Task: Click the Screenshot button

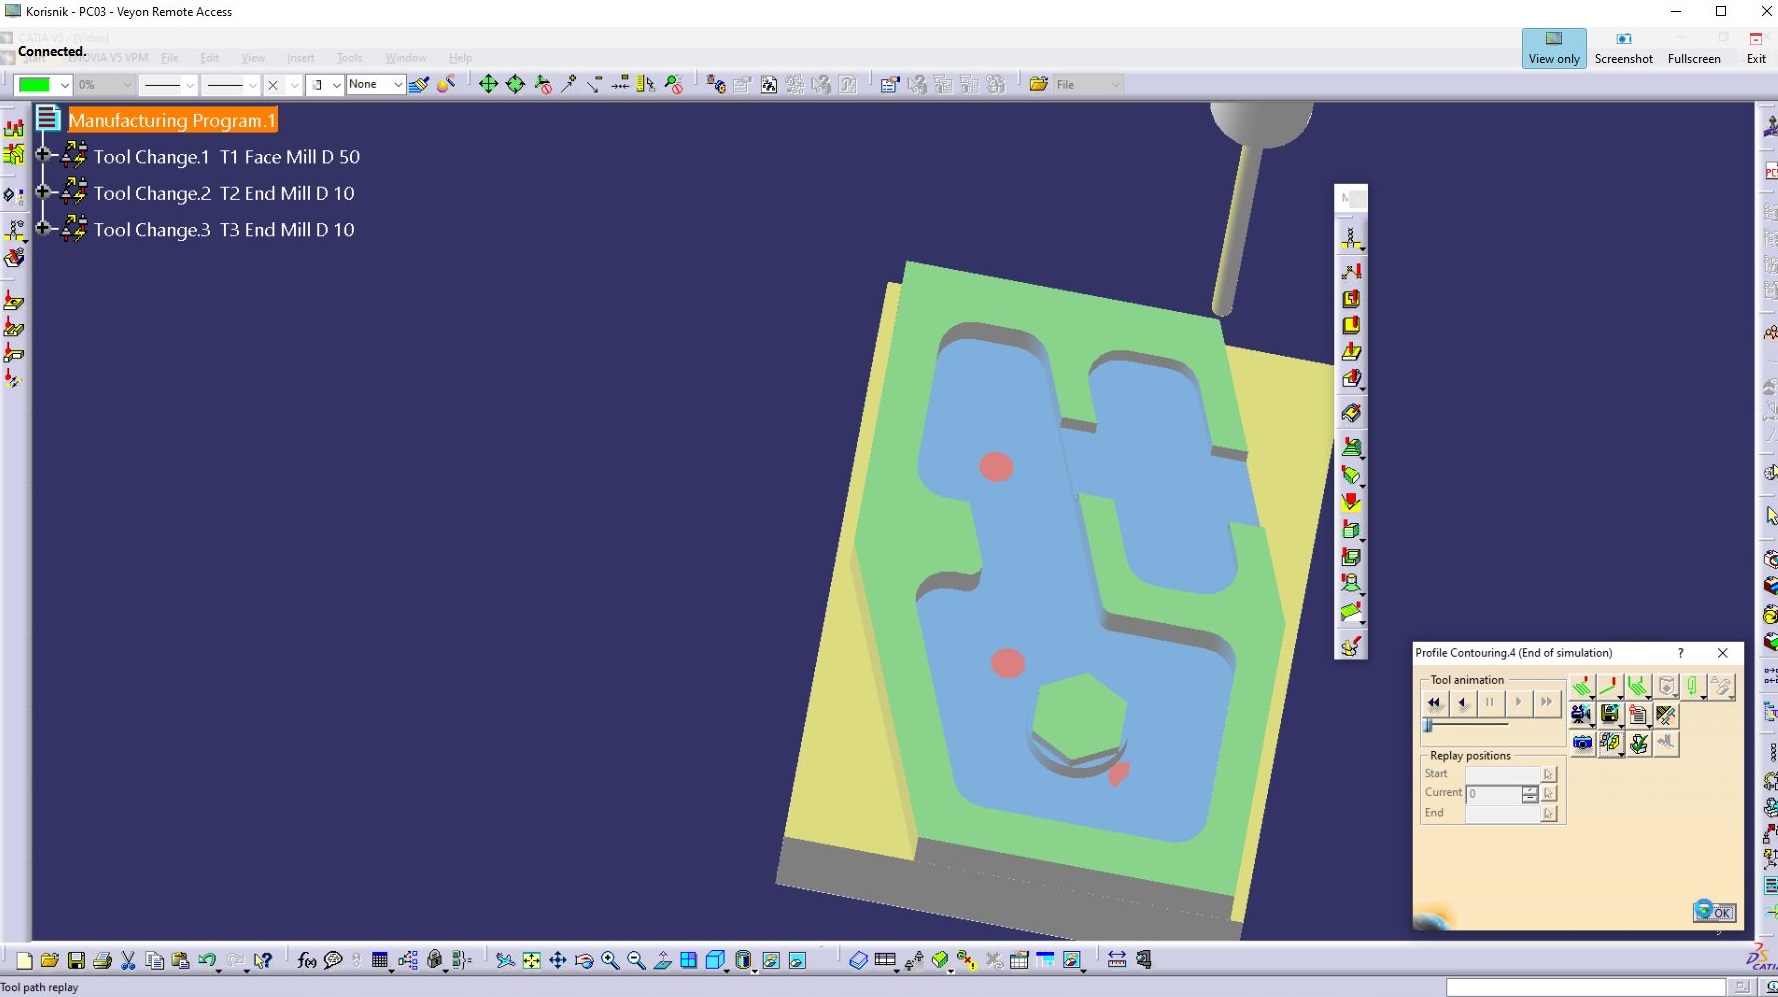Action: [1623, 48]
